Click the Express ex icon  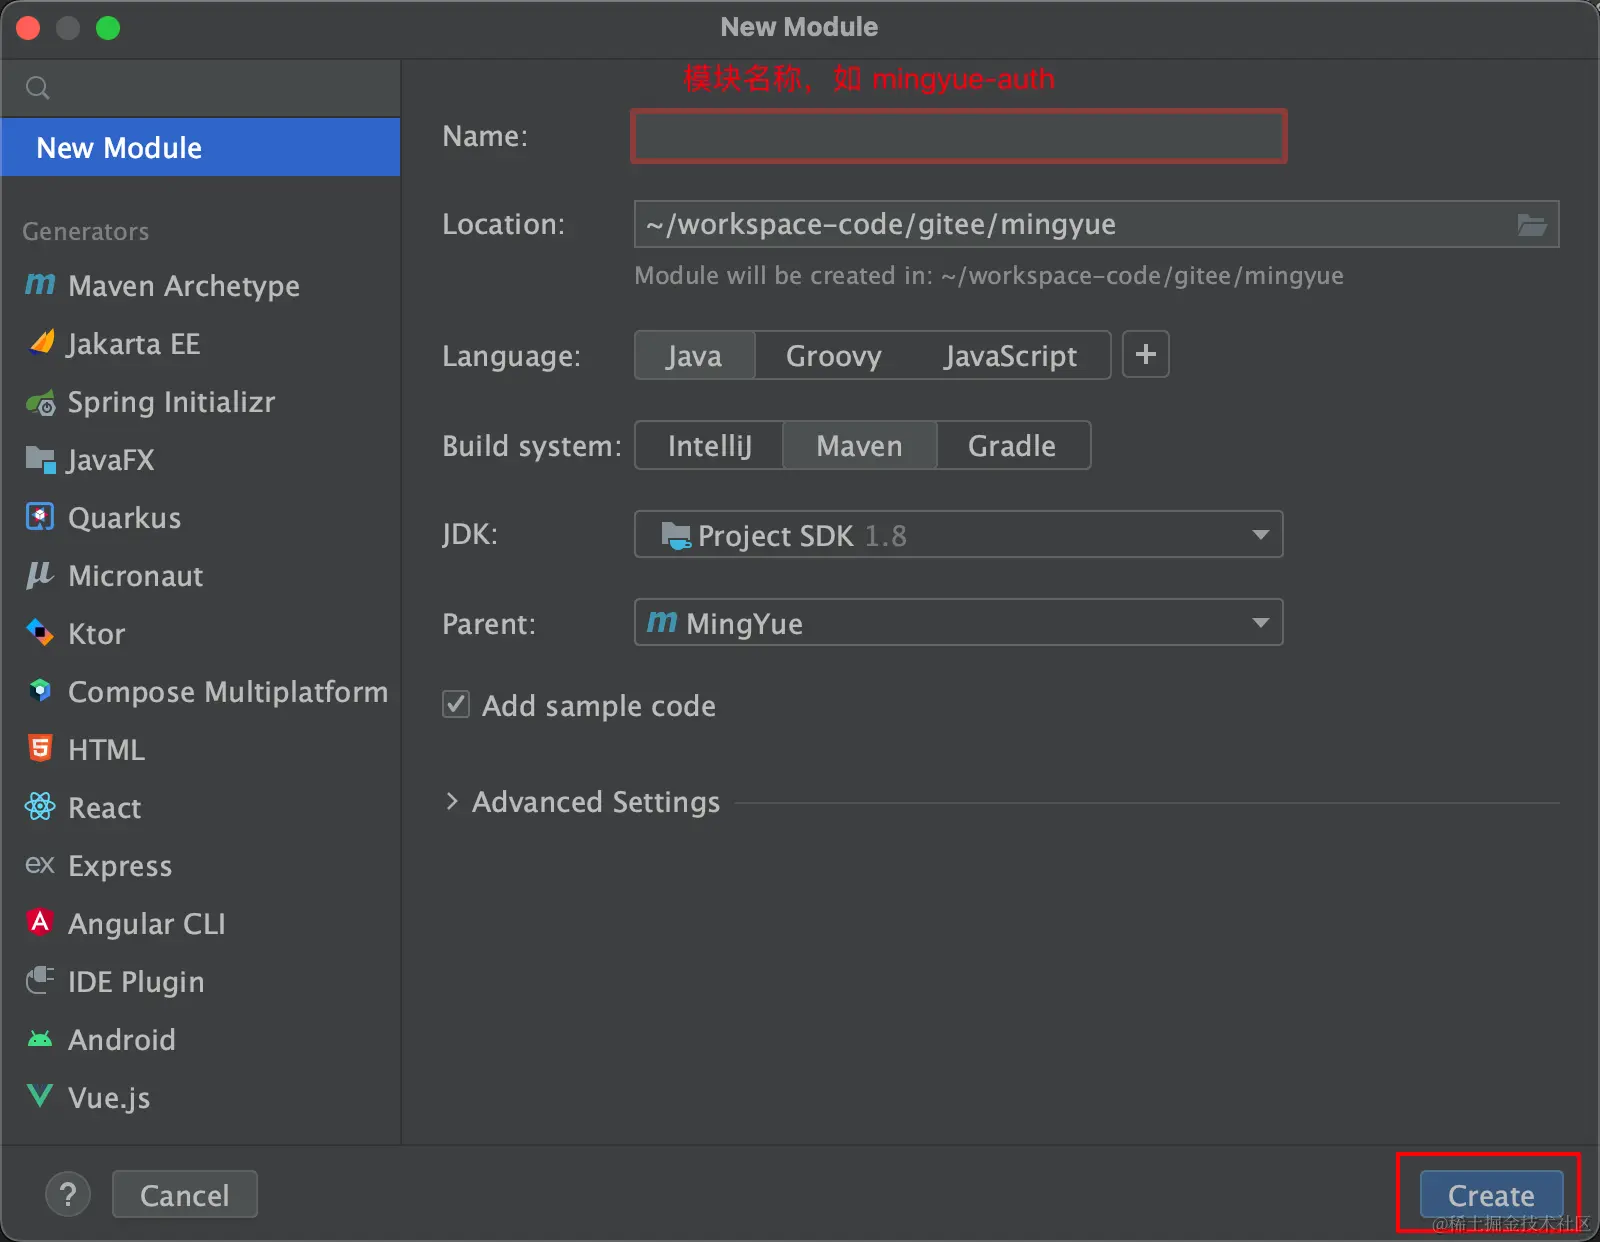(40, 864)
